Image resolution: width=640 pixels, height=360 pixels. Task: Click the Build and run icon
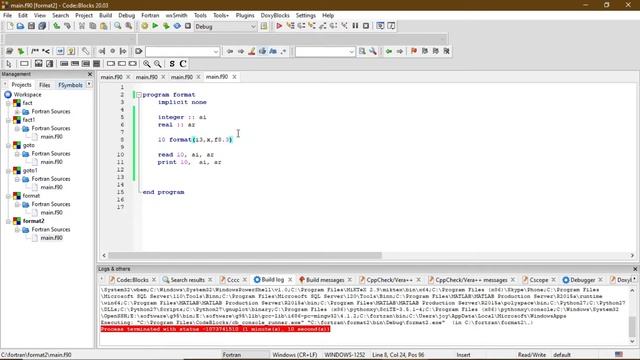(166, 26)
